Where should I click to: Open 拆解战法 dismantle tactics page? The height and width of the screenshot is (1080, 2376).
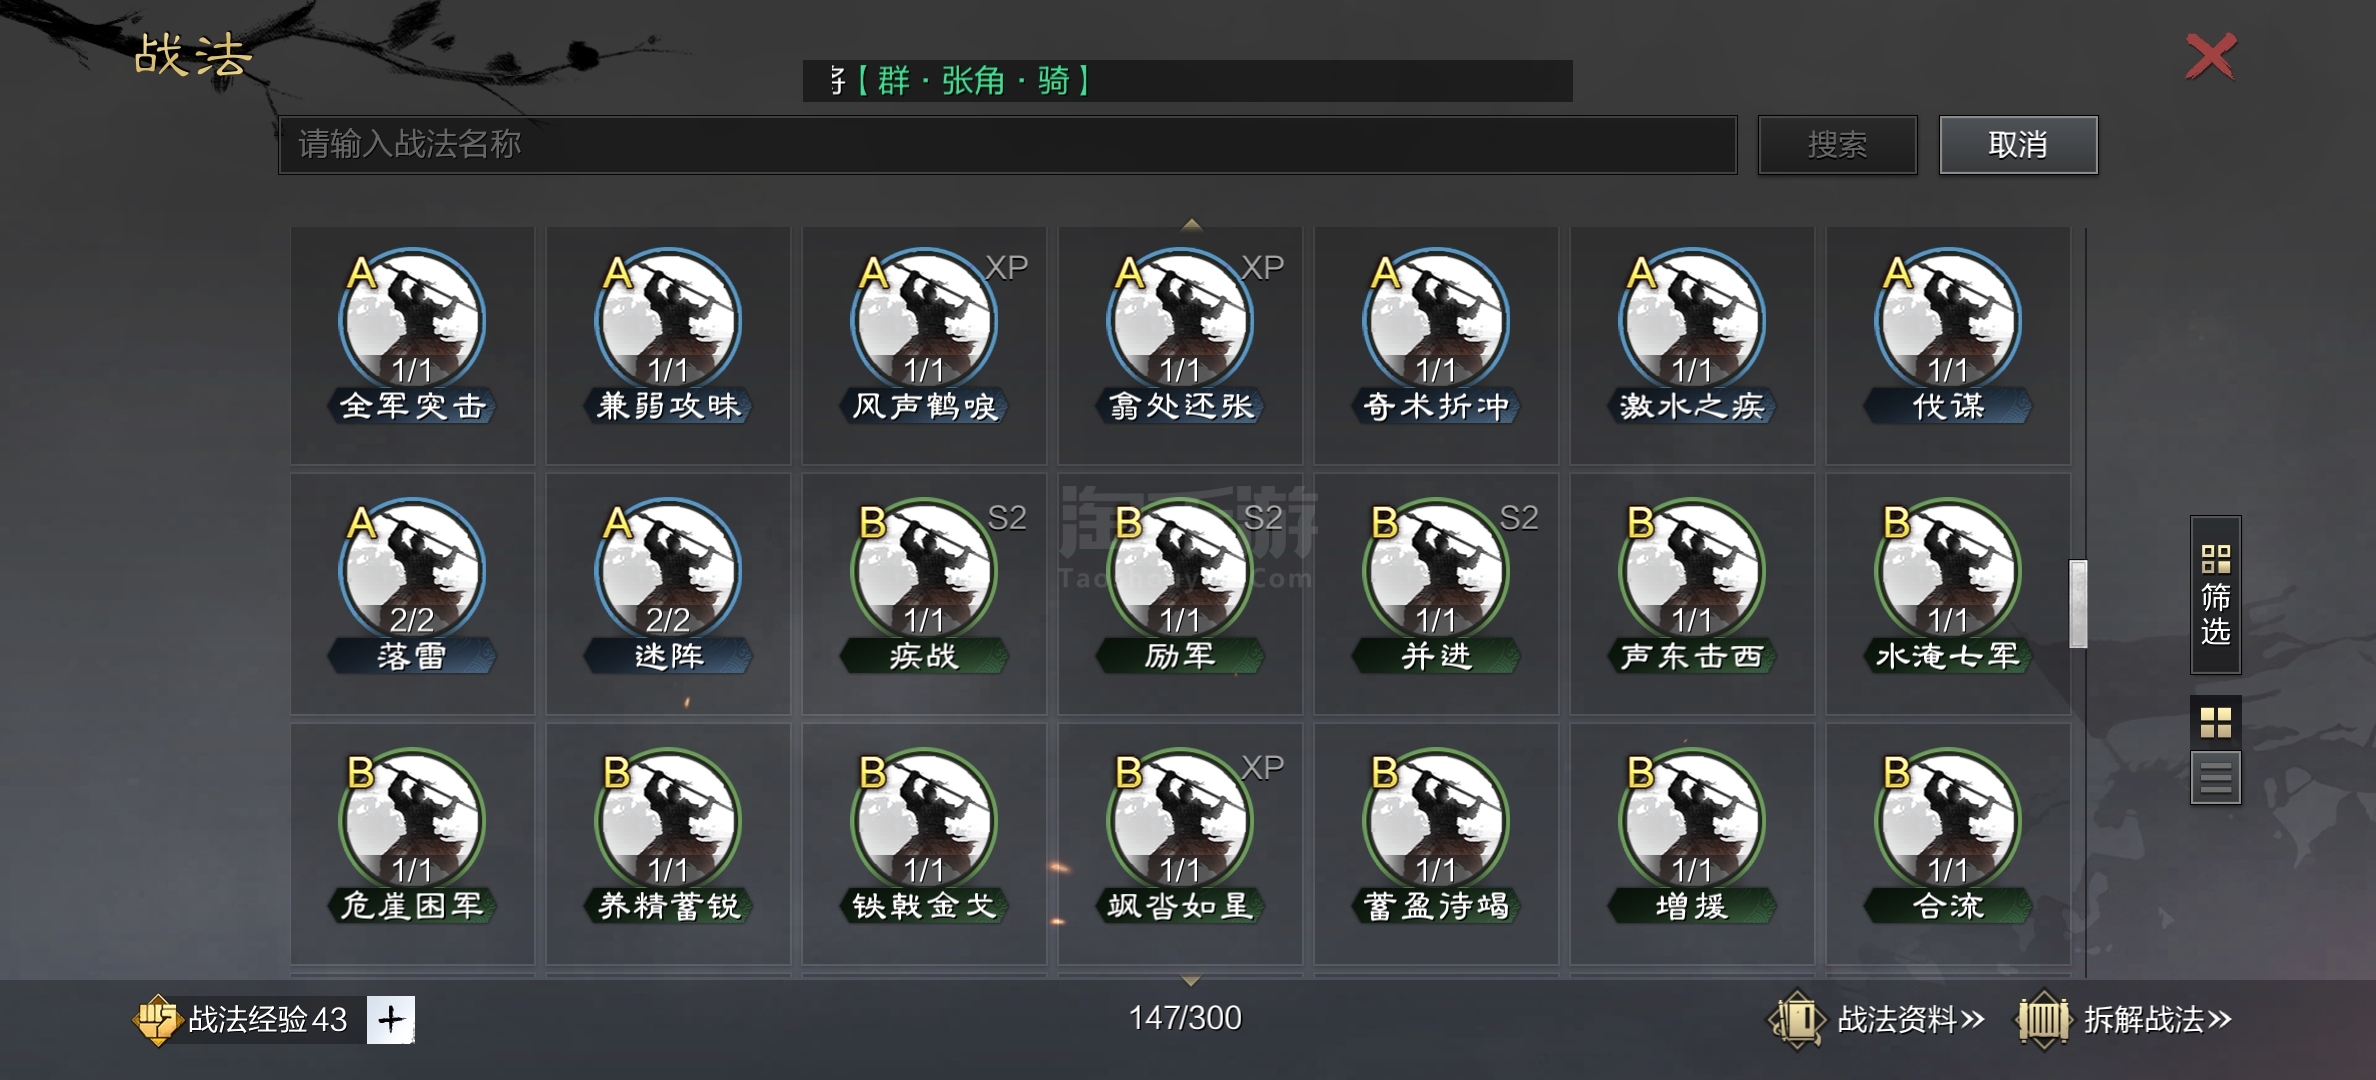(2124, 1020)
